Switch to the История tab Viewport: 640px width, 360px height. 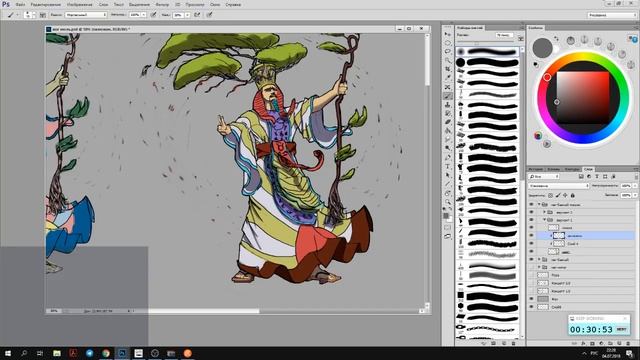point(536,169)
